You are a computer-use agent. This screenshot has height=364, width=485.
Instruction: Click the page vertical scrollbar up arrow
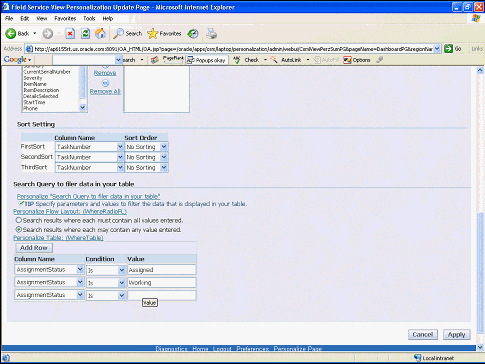click(x=480, y=70)
